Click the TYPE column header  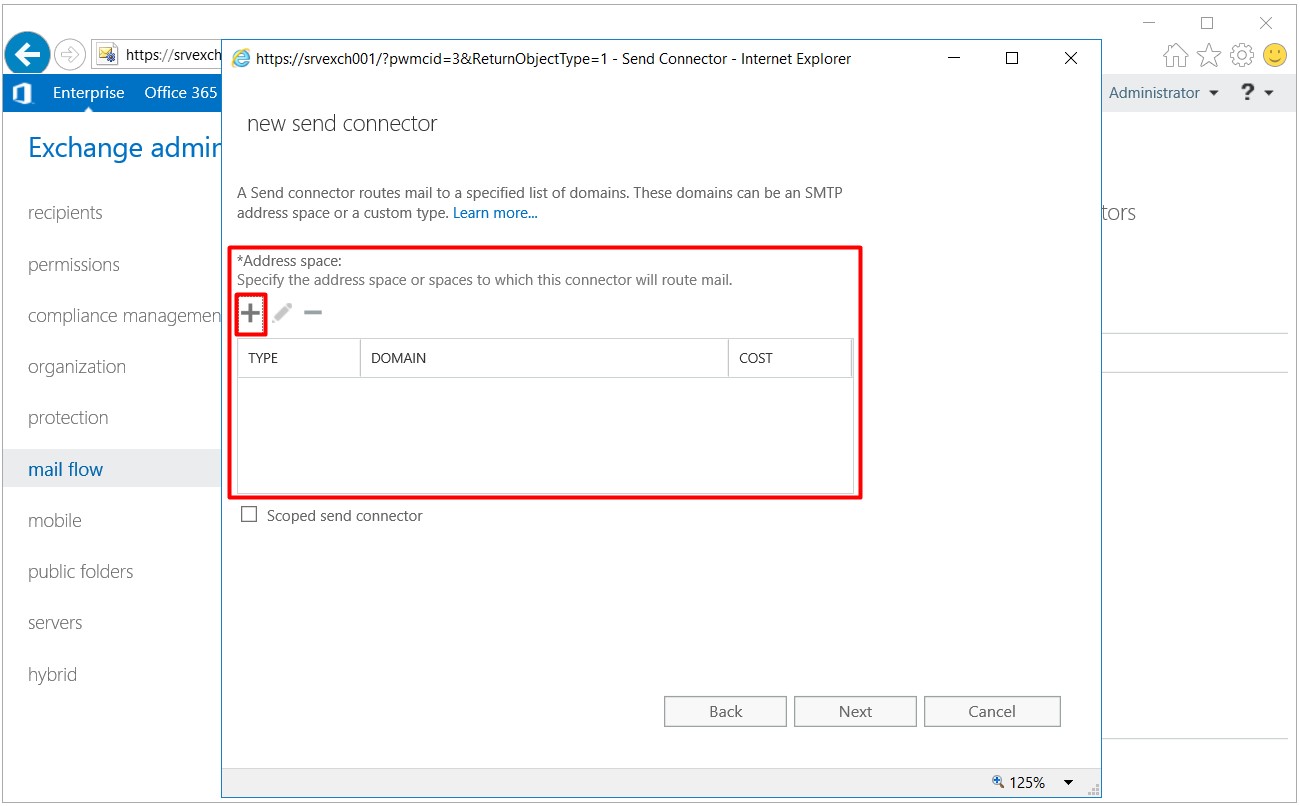(299, 358)
